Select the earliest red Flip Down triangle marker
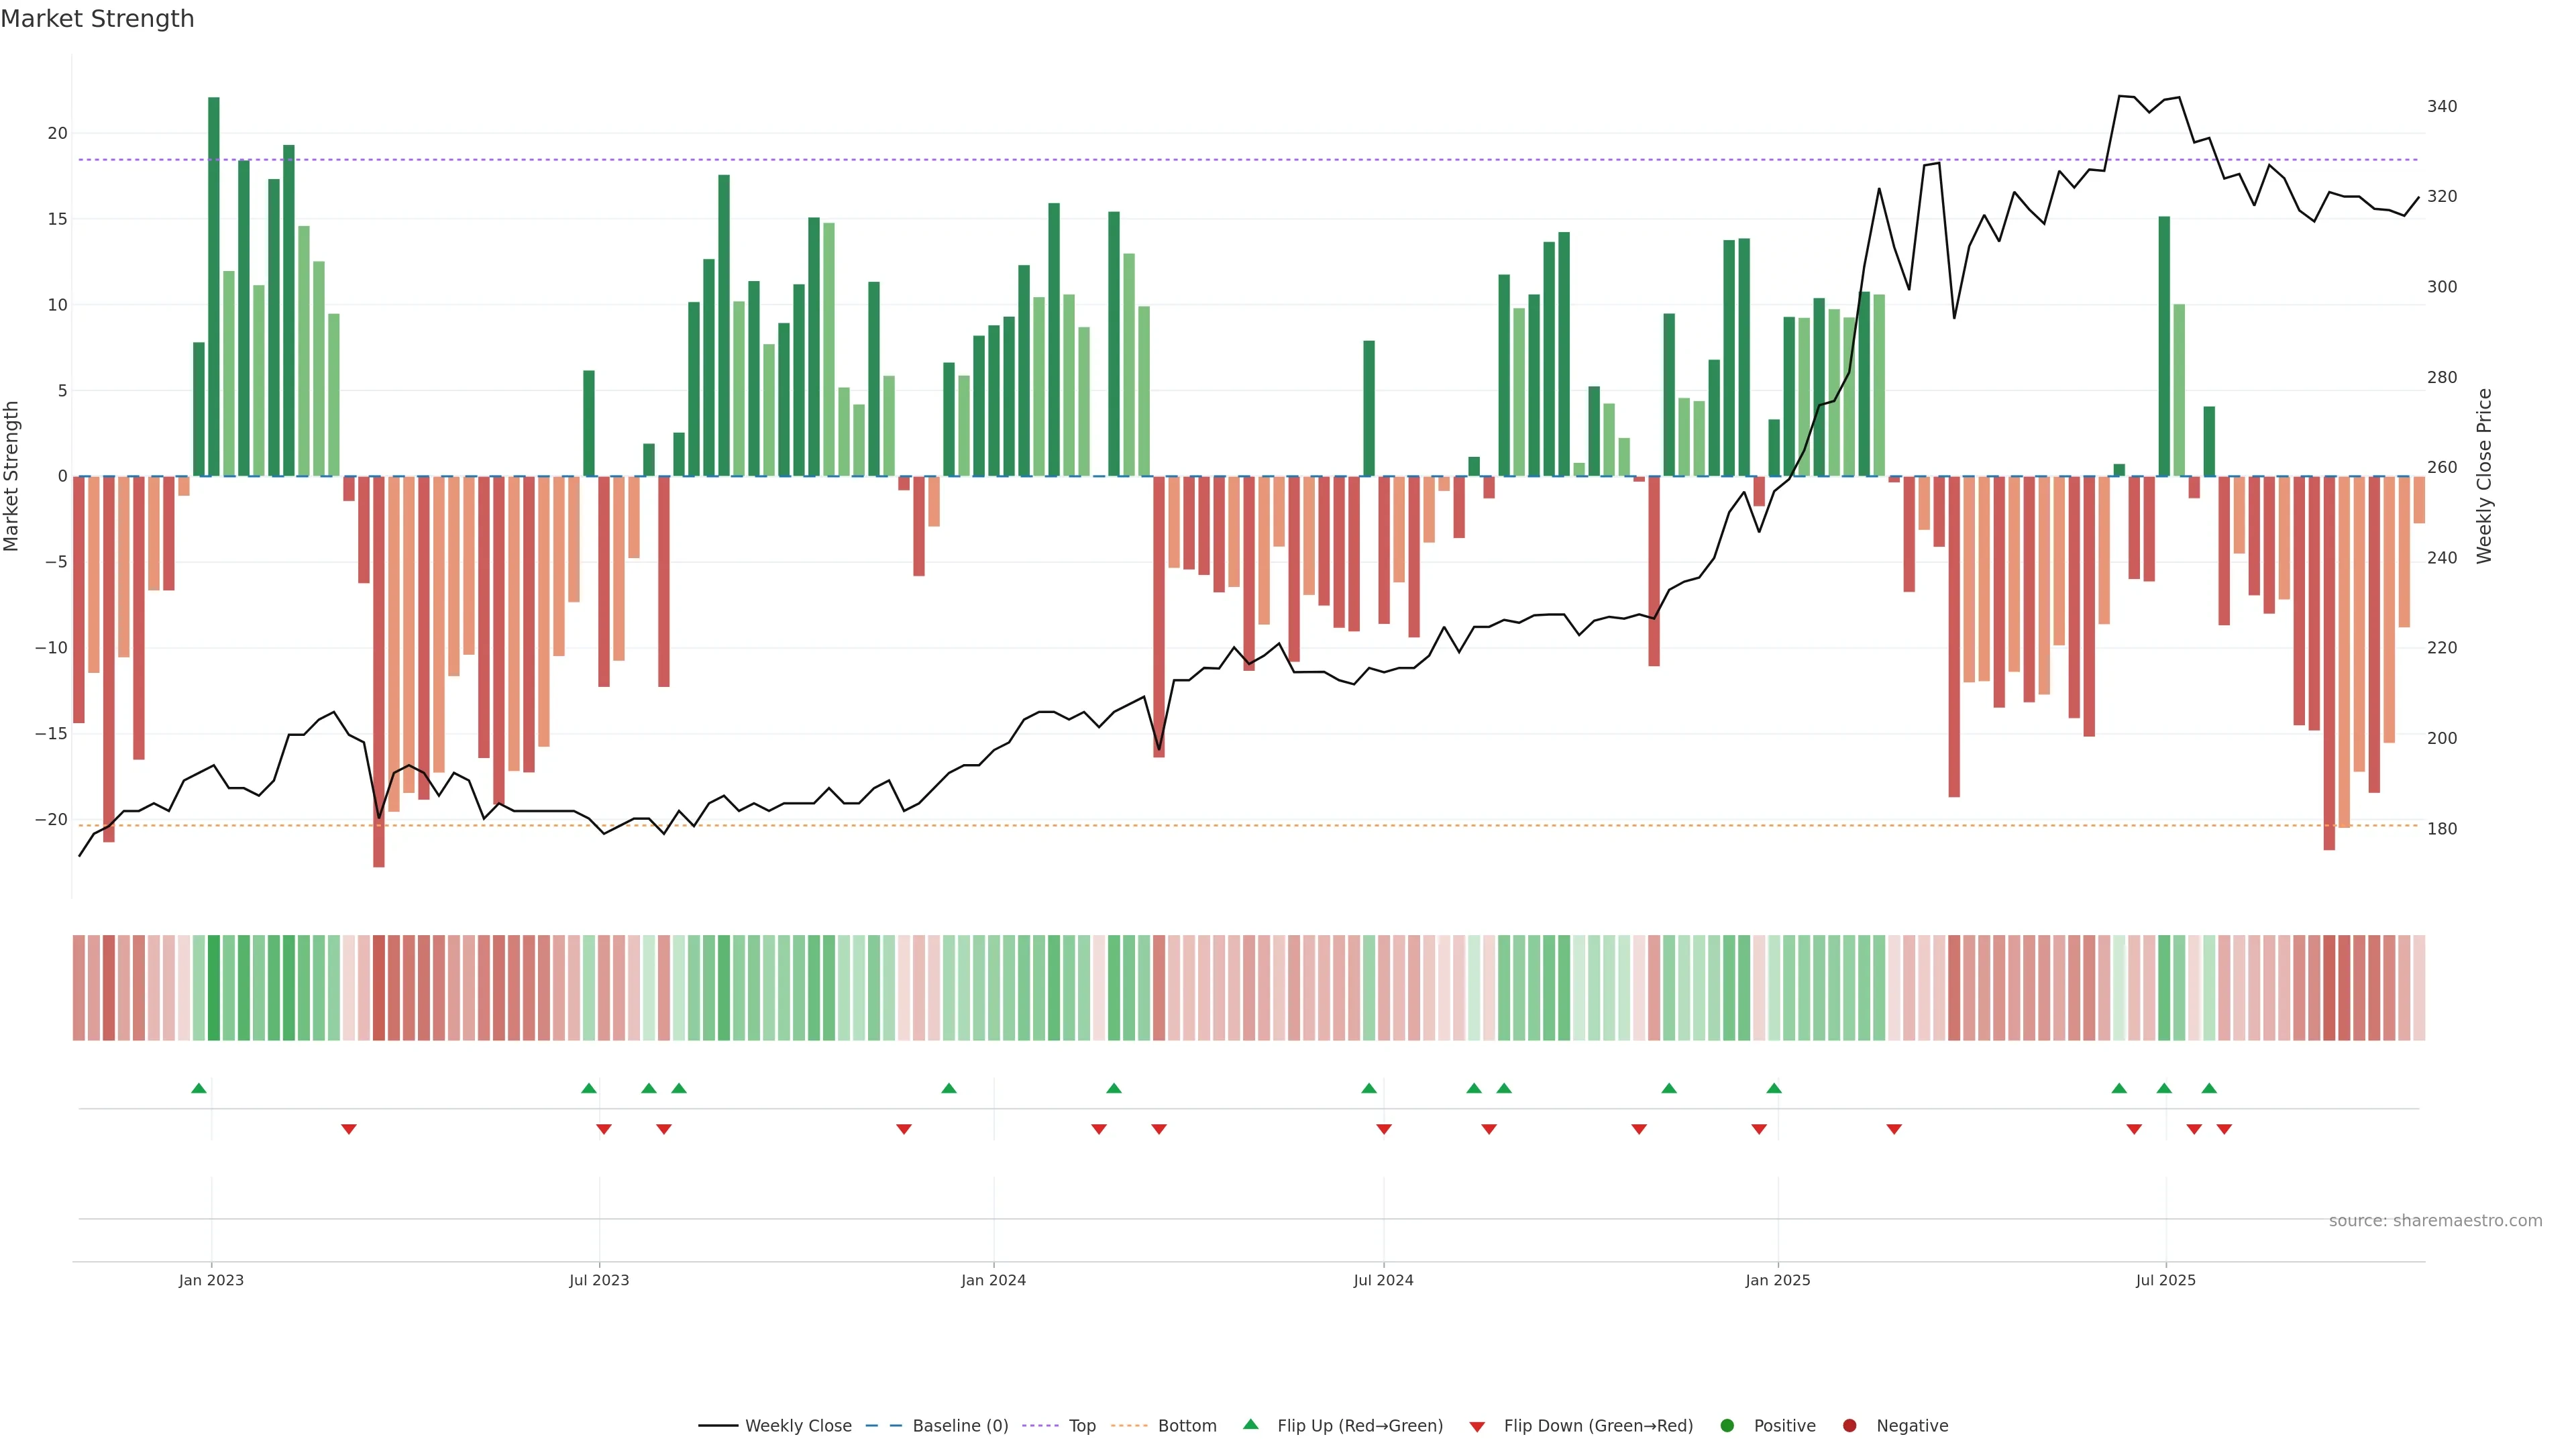The width and height of the screenshot is (2576, 1449). click(348, 1129)
